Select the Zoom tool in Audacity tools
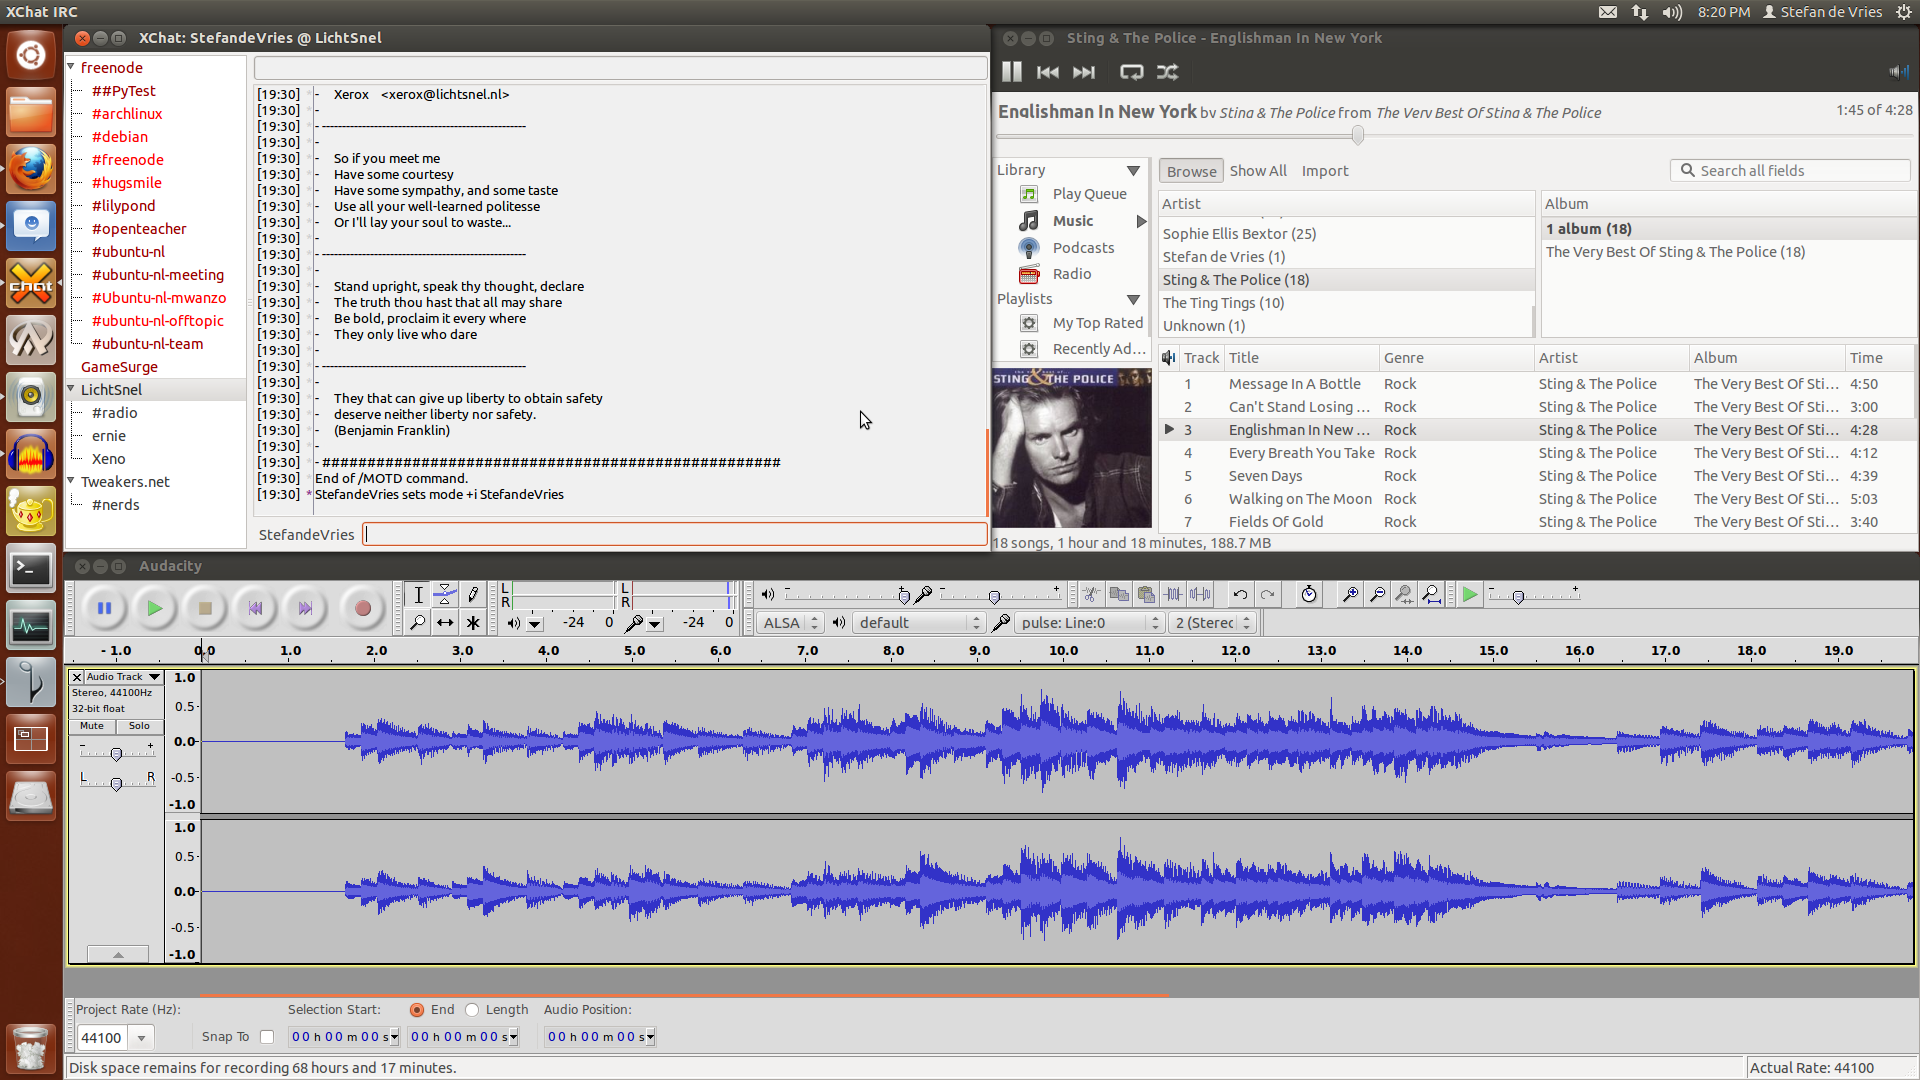The width and height of the screenshot is (1920, 1080). 418,623
